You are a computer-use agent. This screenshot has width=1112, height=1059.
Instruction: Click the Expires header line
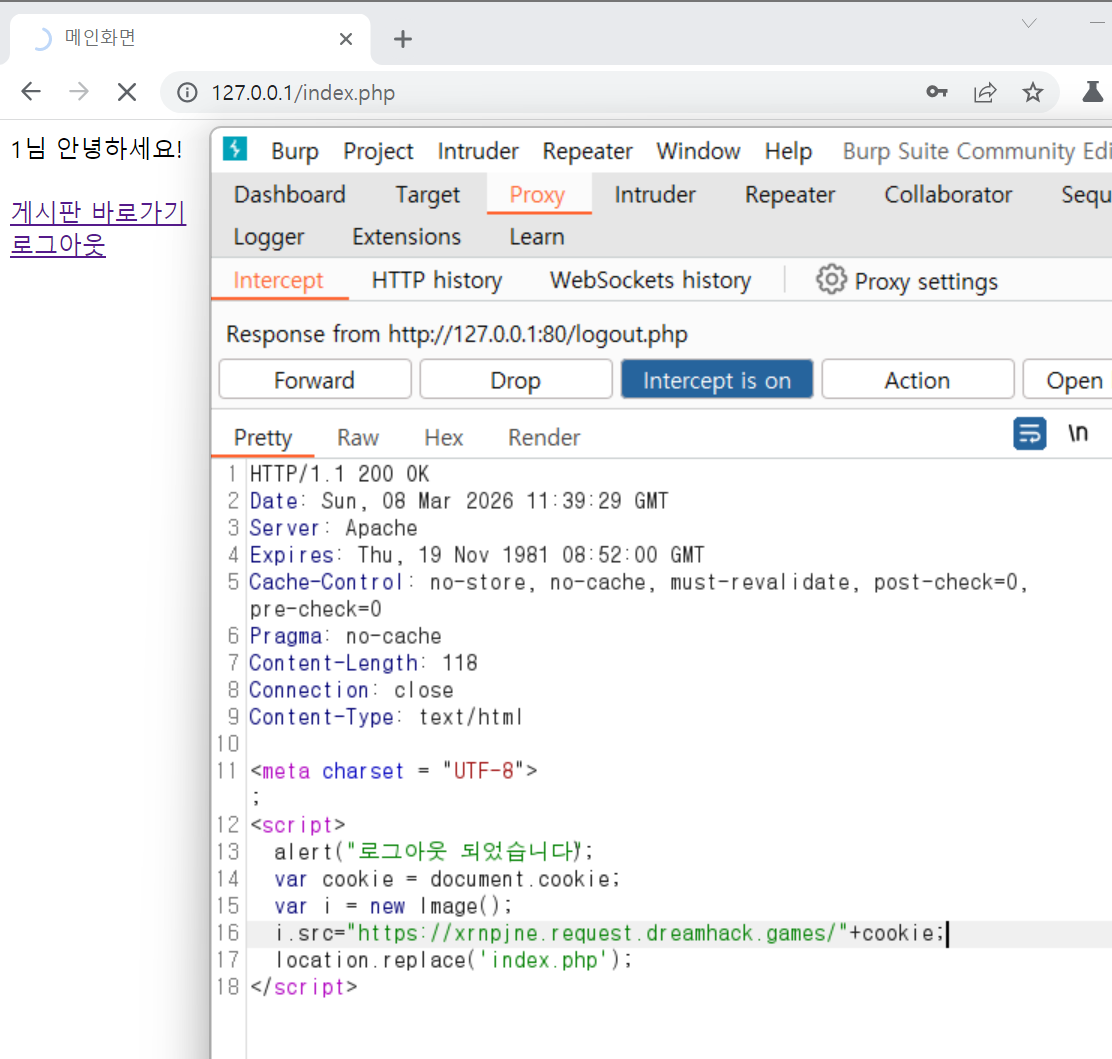(x=477, y=555)
